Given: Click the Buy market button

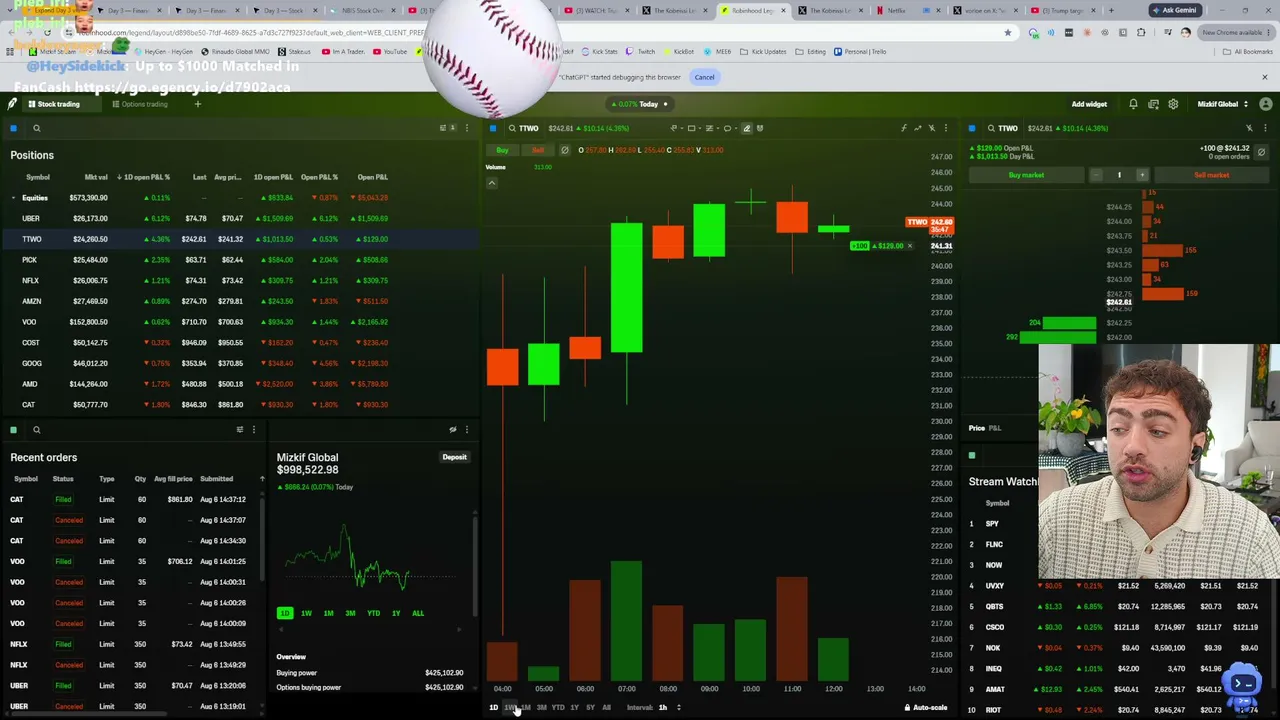Looking at the screenshot, I should coord(1026,175).
